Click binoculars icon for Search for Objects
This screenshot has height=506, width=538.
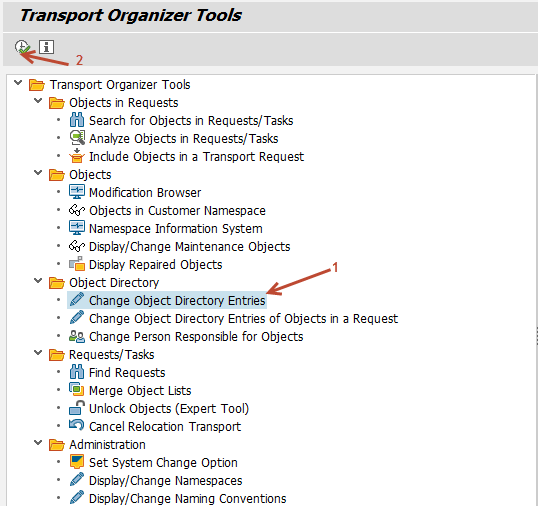(77, 120)
